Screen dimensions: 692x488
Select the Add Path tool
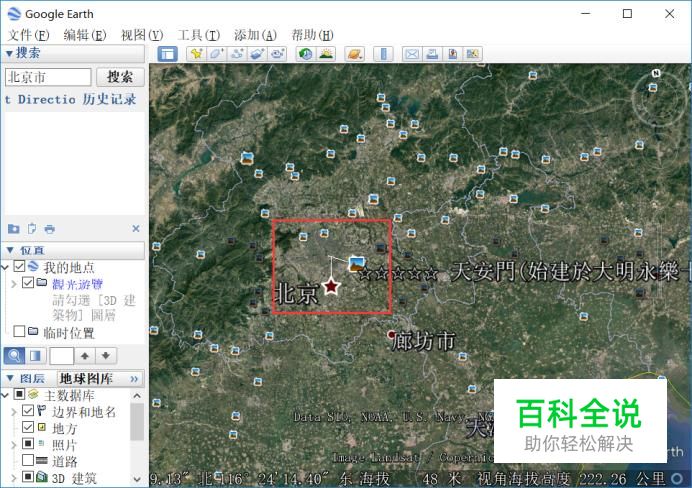237,54
